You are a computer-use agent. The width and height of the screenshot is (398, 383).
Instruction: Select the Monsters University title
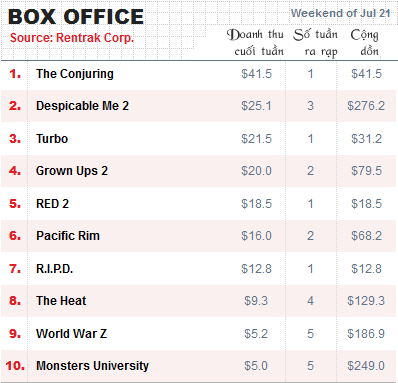[92, 366]
